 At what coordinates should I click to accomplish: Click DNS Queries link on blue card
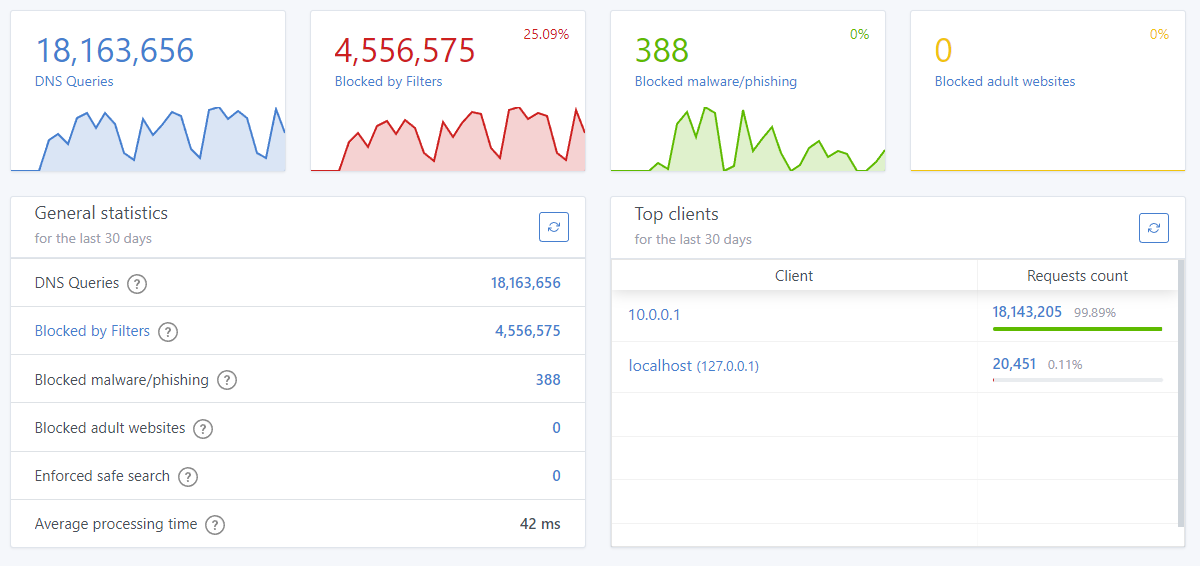click(x=74, y=82)
